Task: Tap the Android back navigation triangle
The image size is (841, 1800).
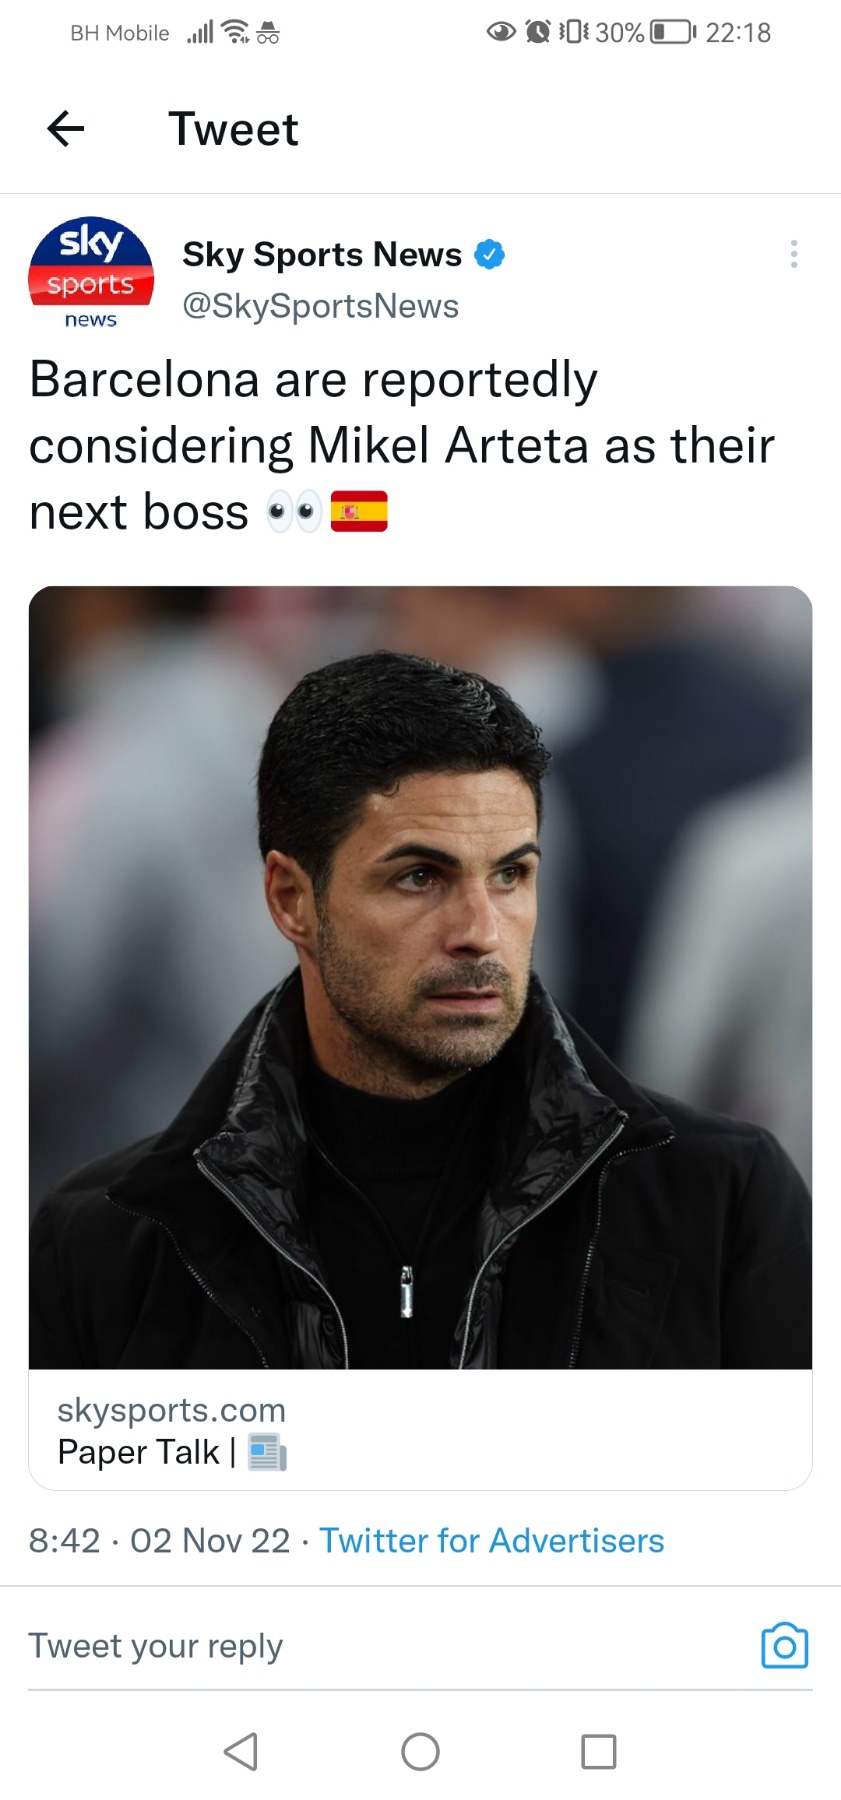Action: pos(241,1752)
